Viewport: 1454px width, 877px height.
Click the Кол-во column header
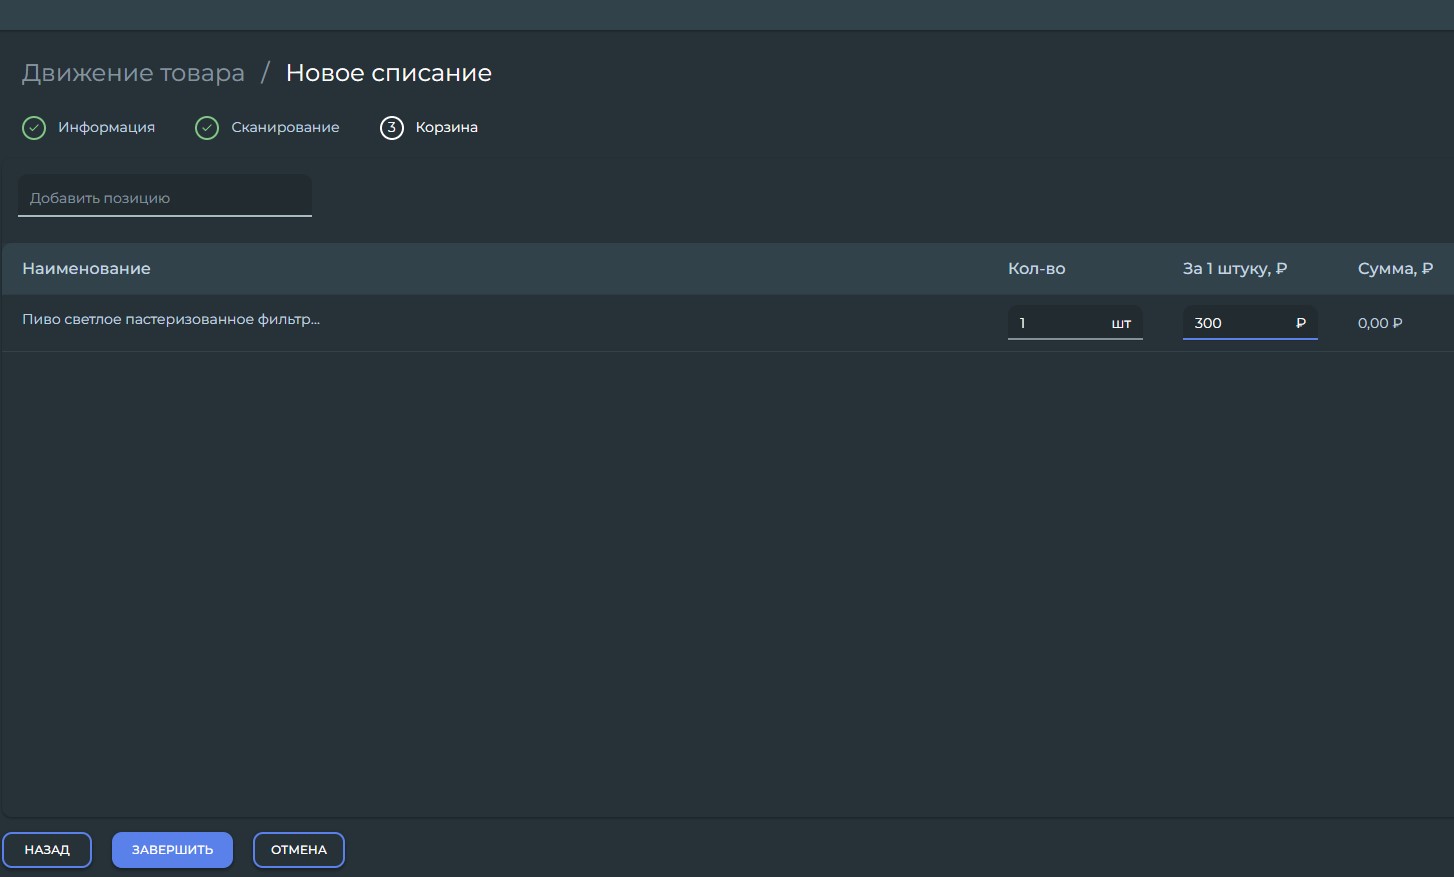click(x=1036, y=269)
